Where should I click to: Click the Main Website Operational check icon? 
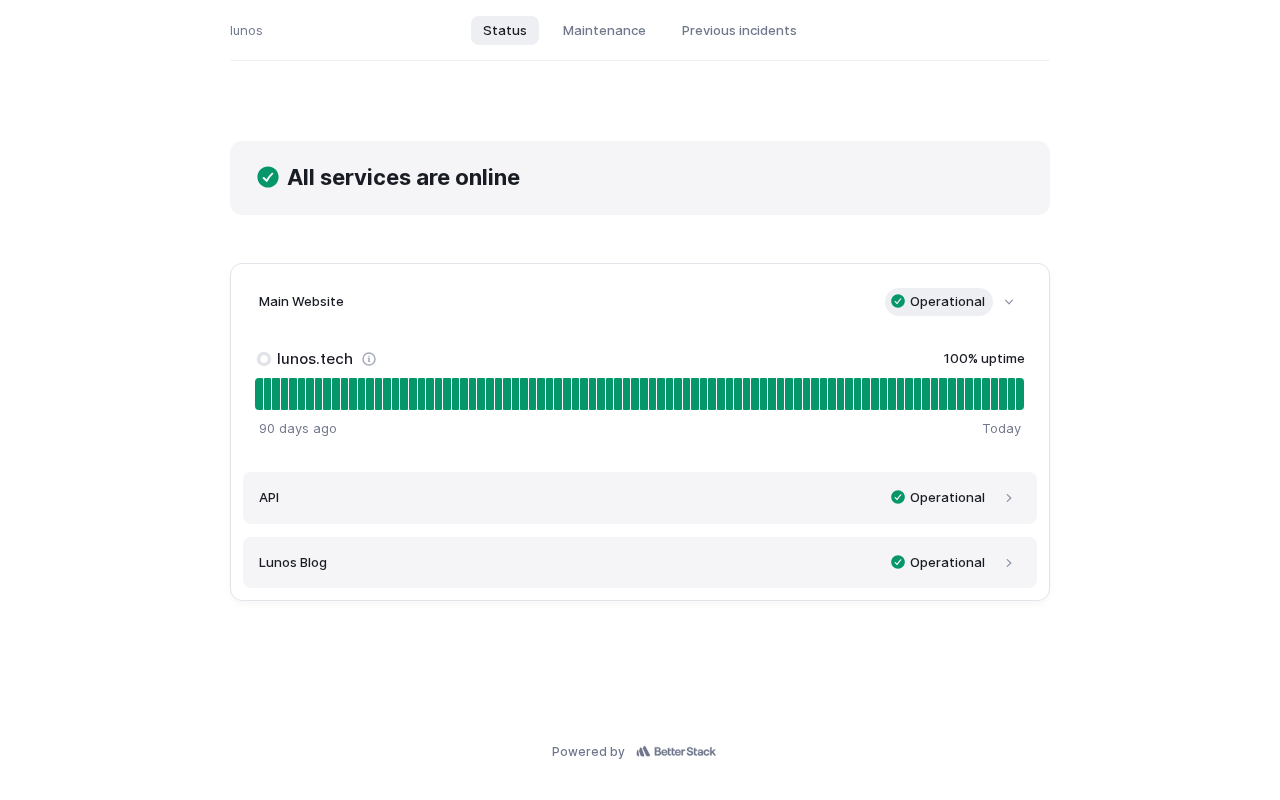(898, 301)
